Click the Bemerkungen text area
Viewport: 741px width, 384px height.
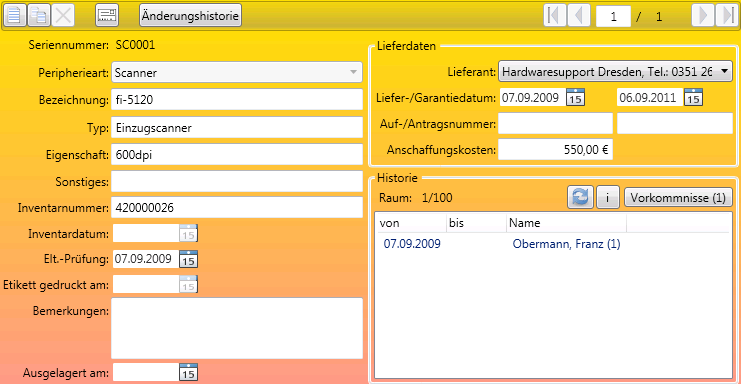tap(237, 328)
